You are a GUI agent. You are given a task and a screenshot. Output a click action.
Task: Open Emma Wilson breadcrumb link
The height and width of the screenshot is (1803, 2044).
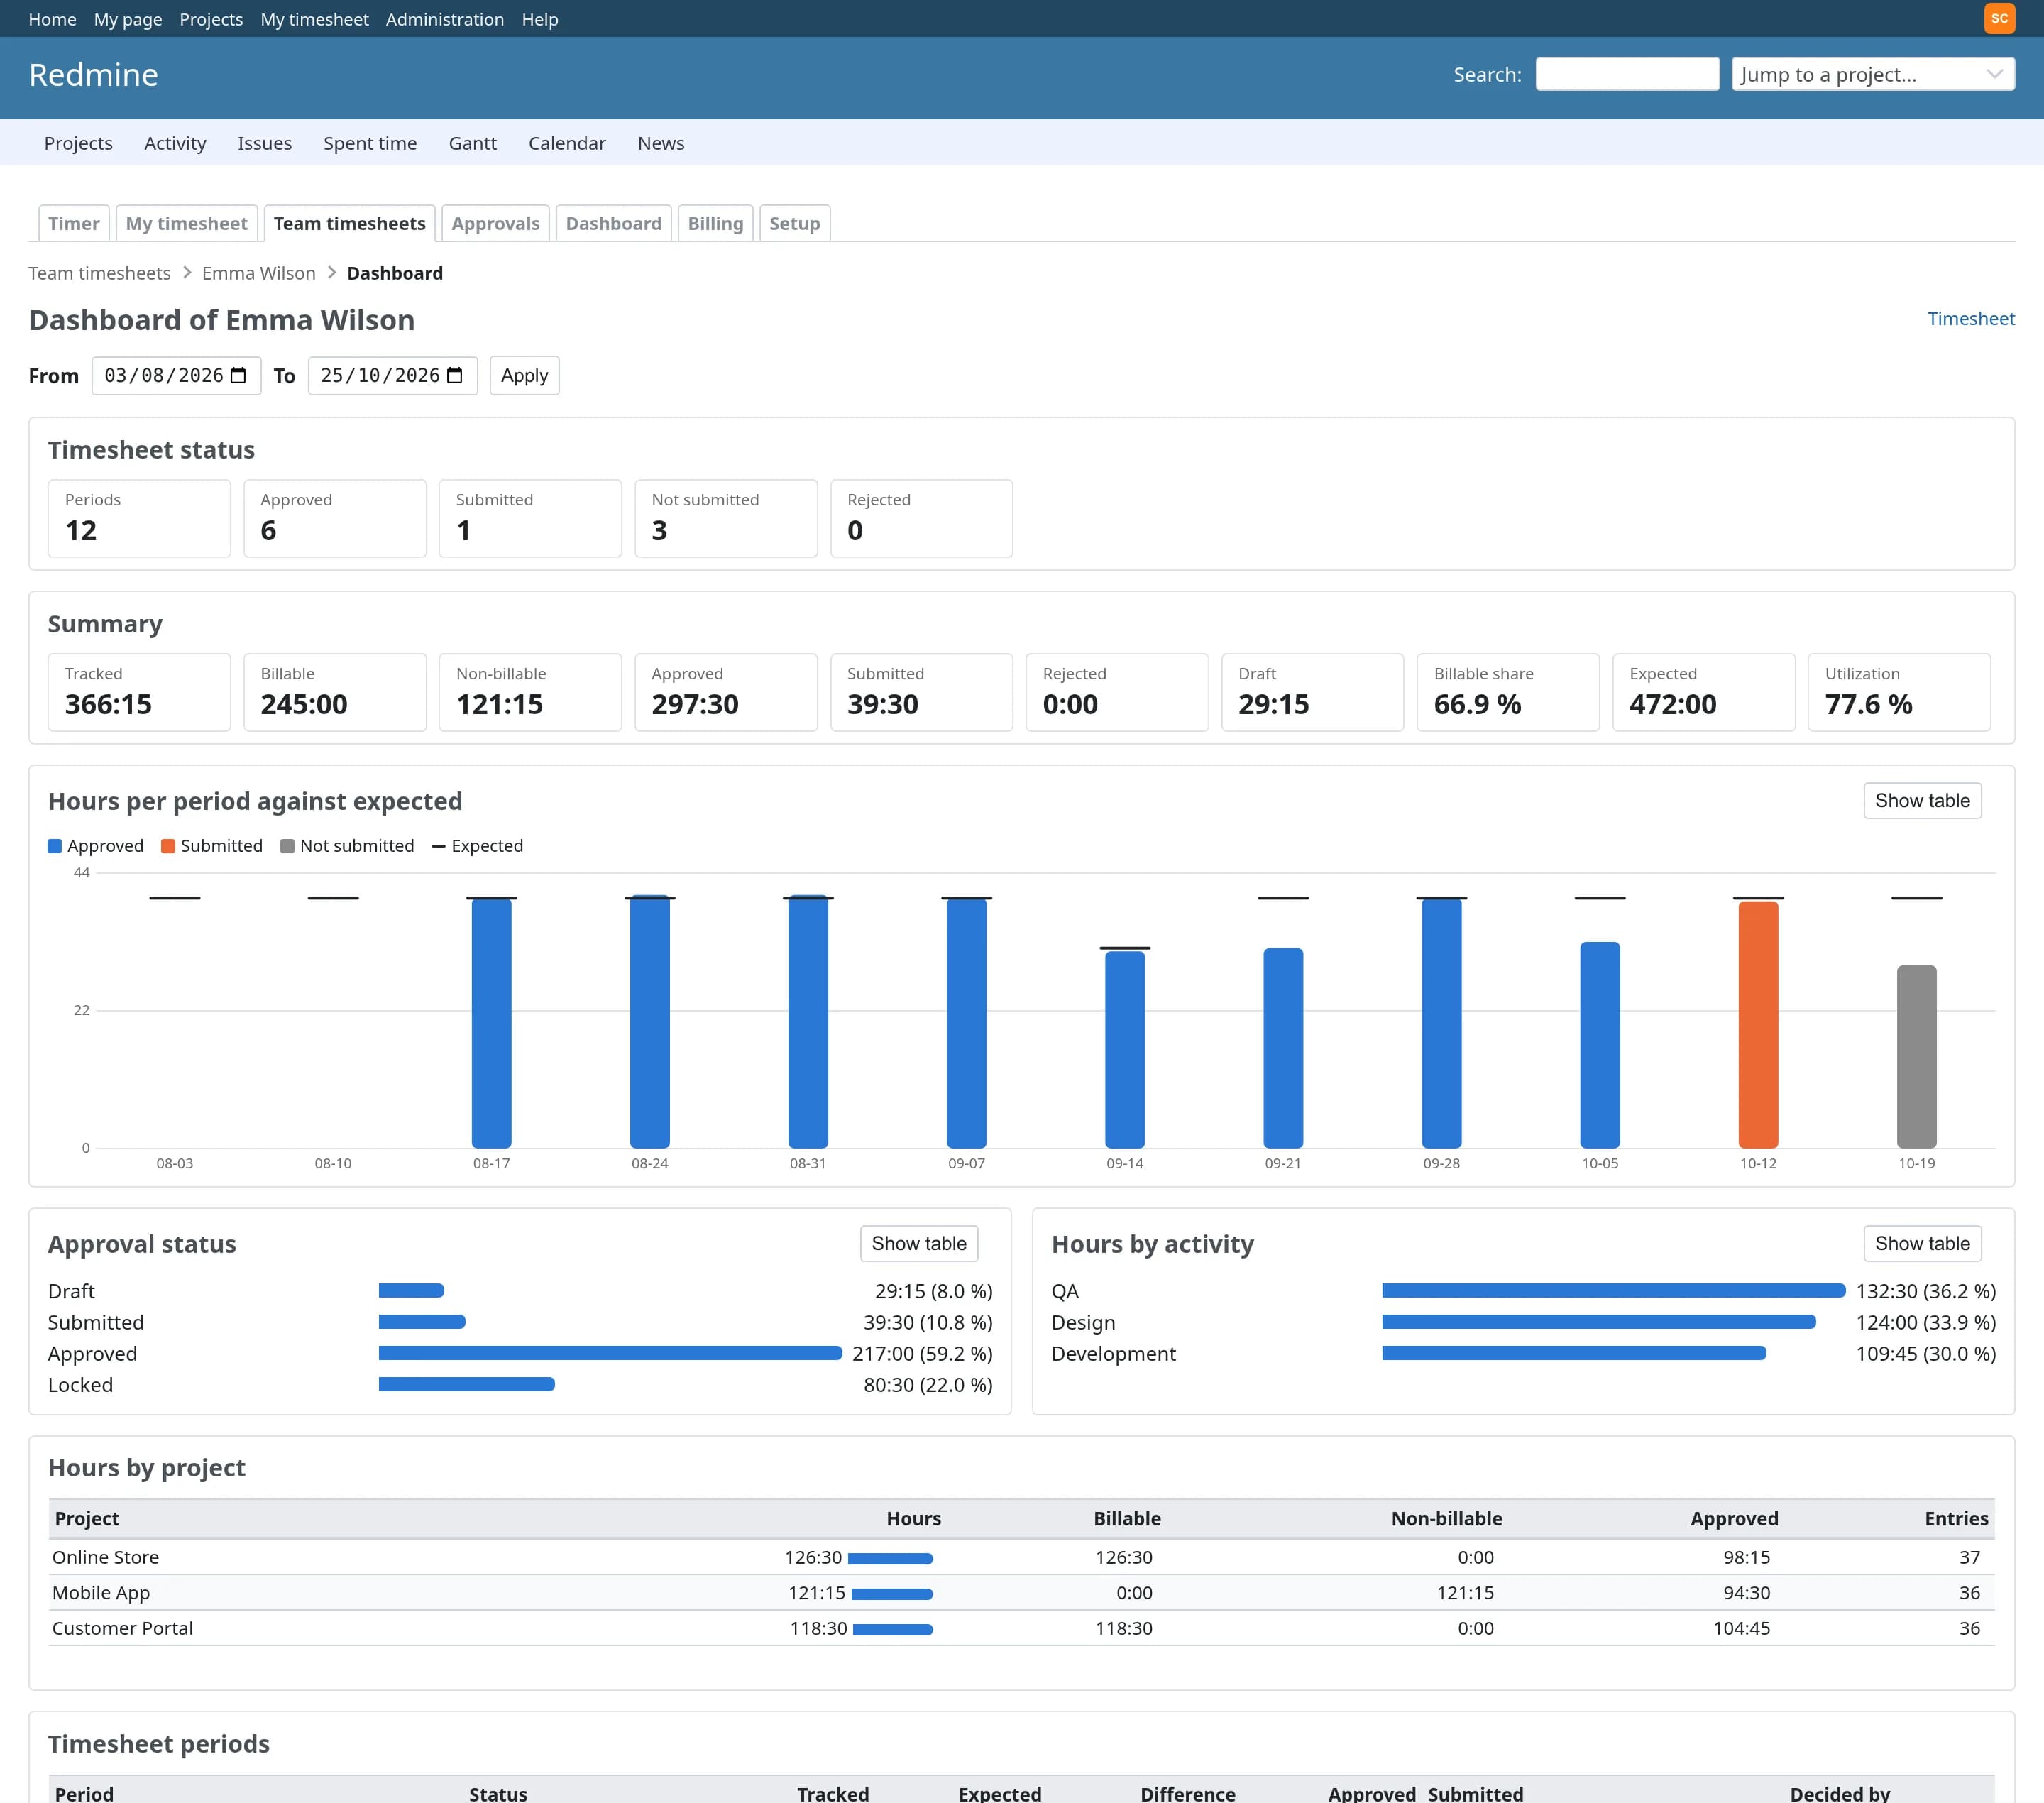pyautogui.click(x=259, y=273)
